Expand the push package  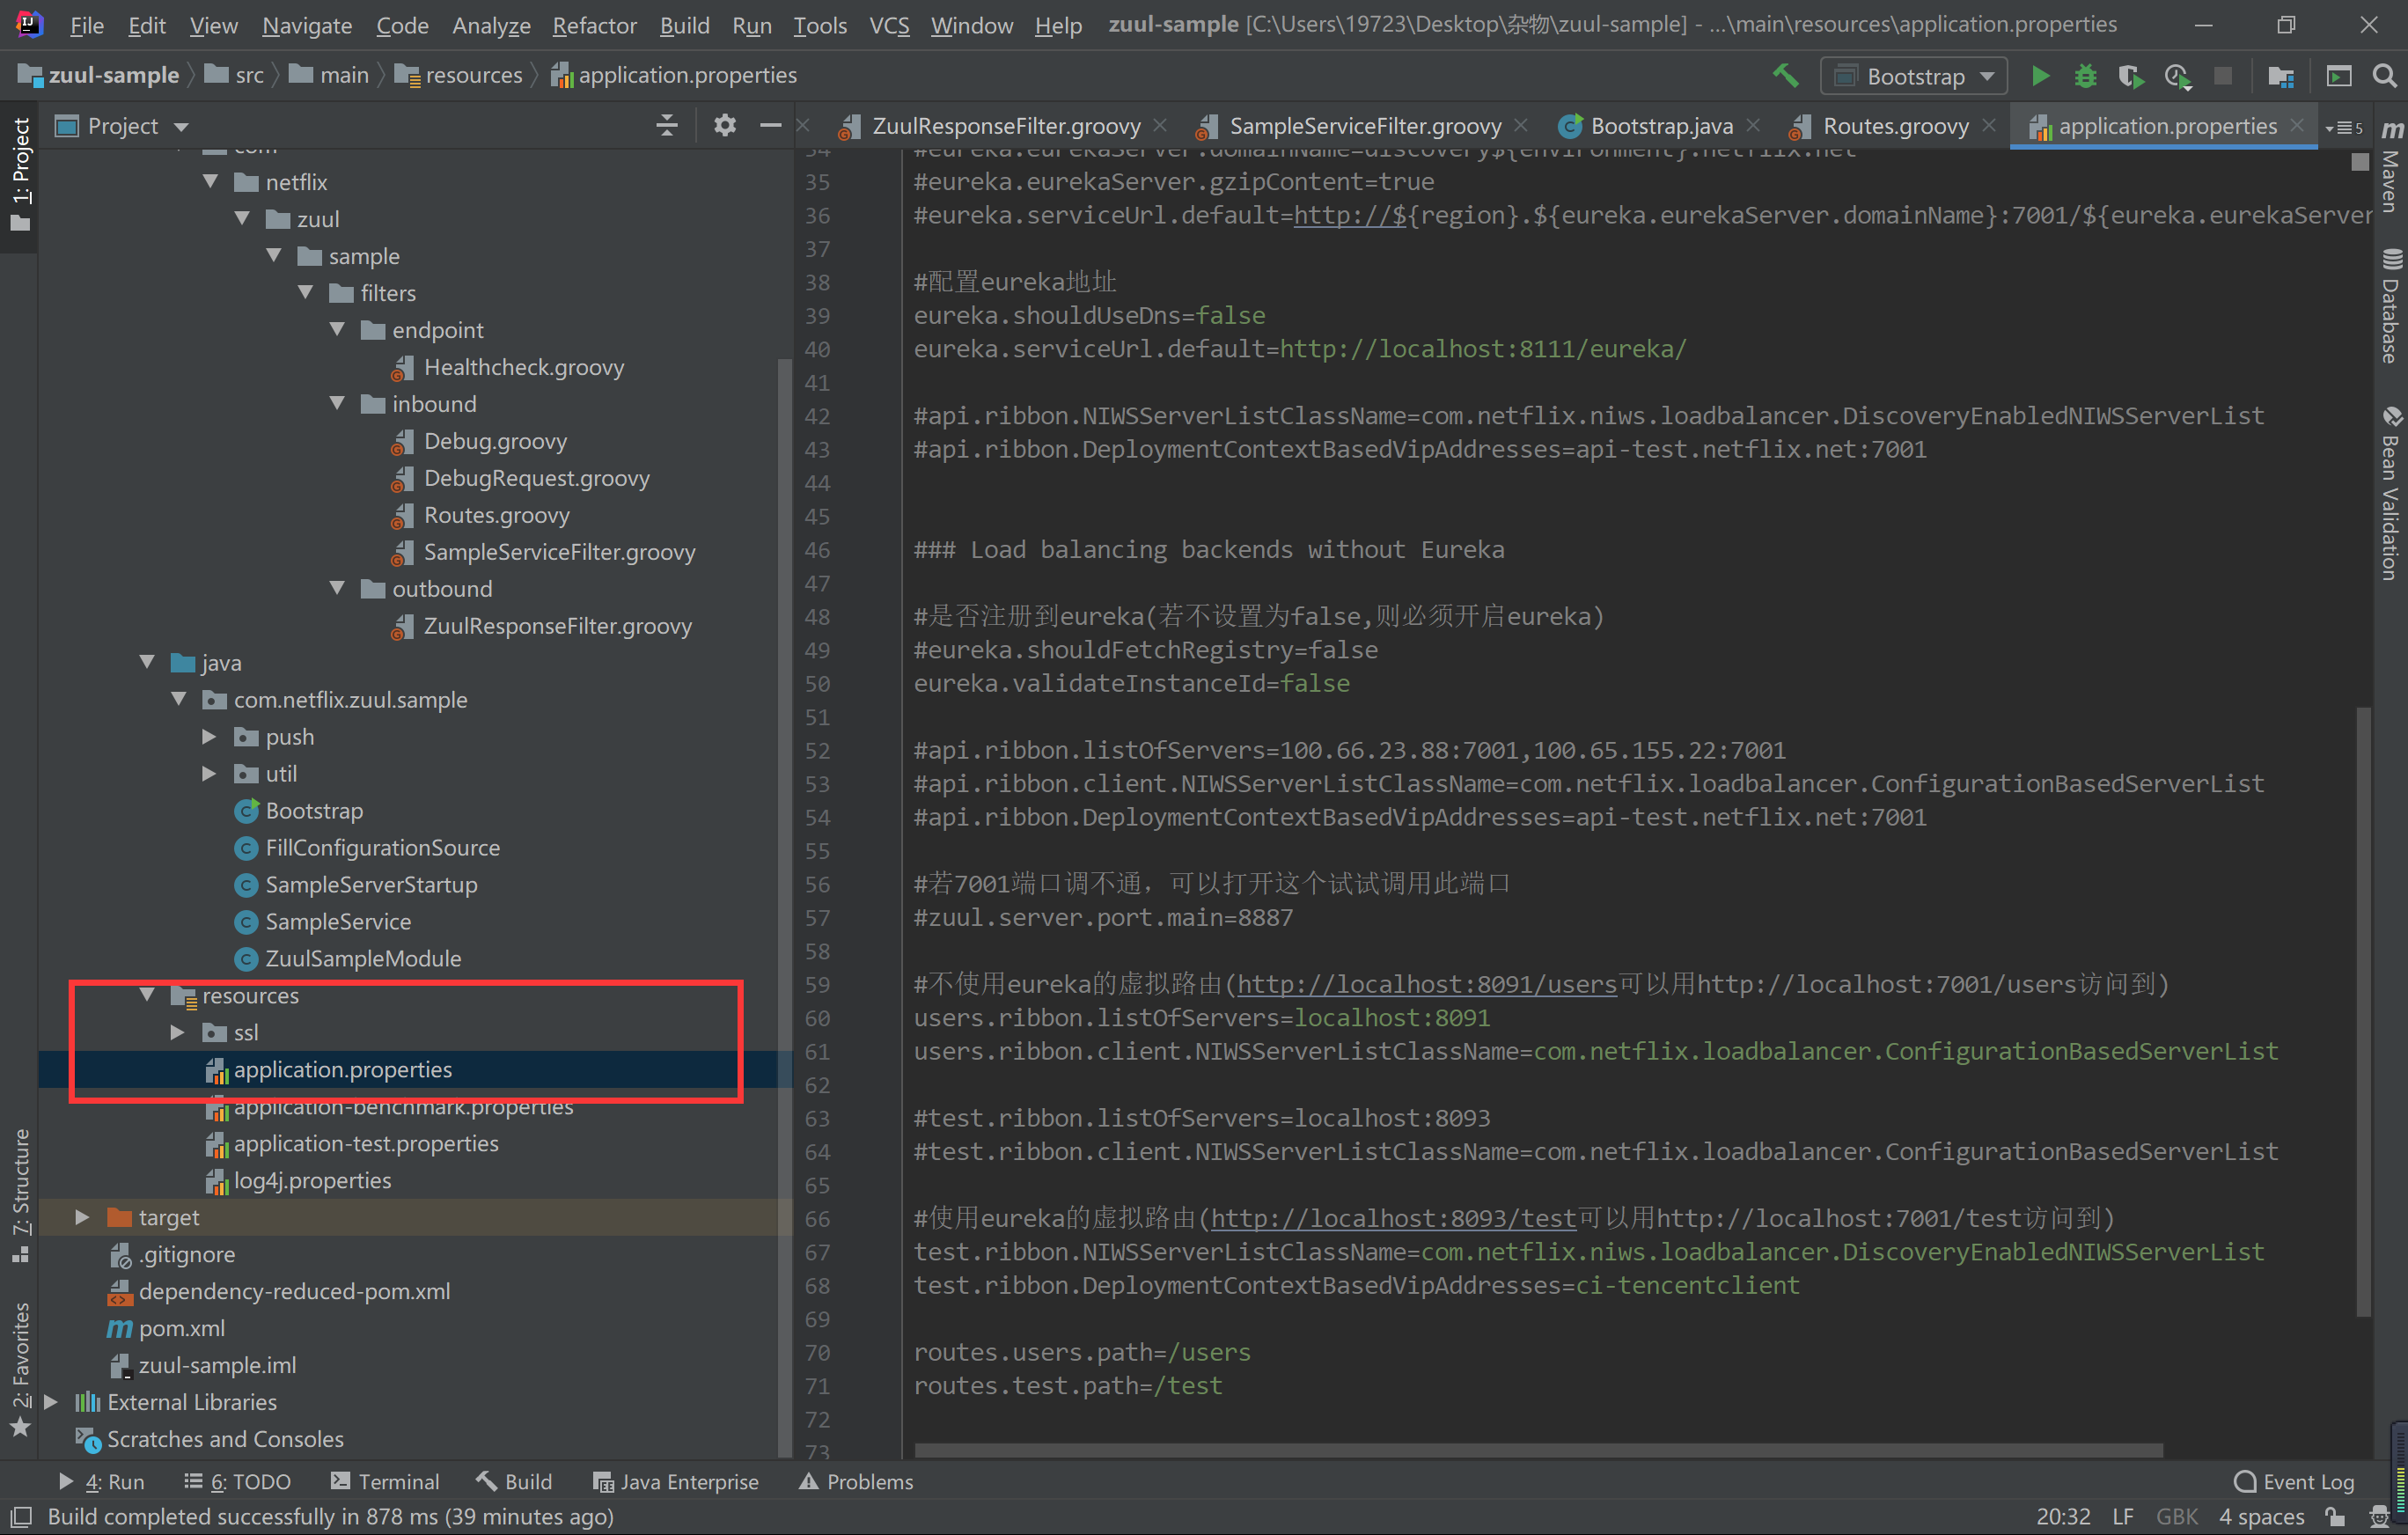[209, 736]
